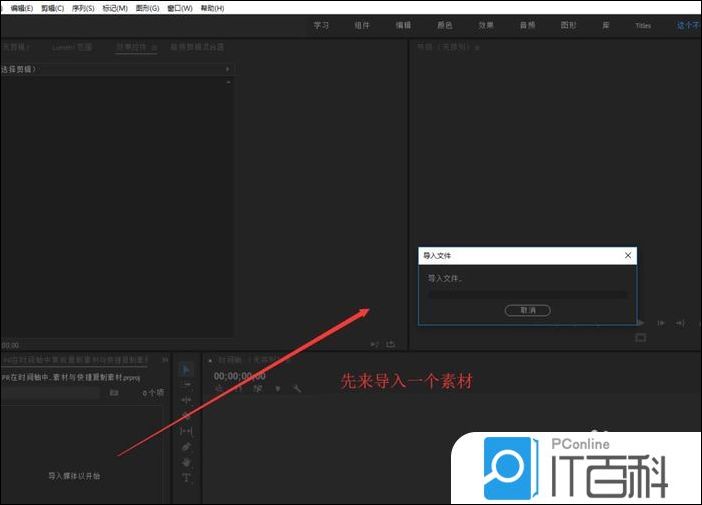Switch to the Titles workspace

pyautogui.click(x=643, y=26)
